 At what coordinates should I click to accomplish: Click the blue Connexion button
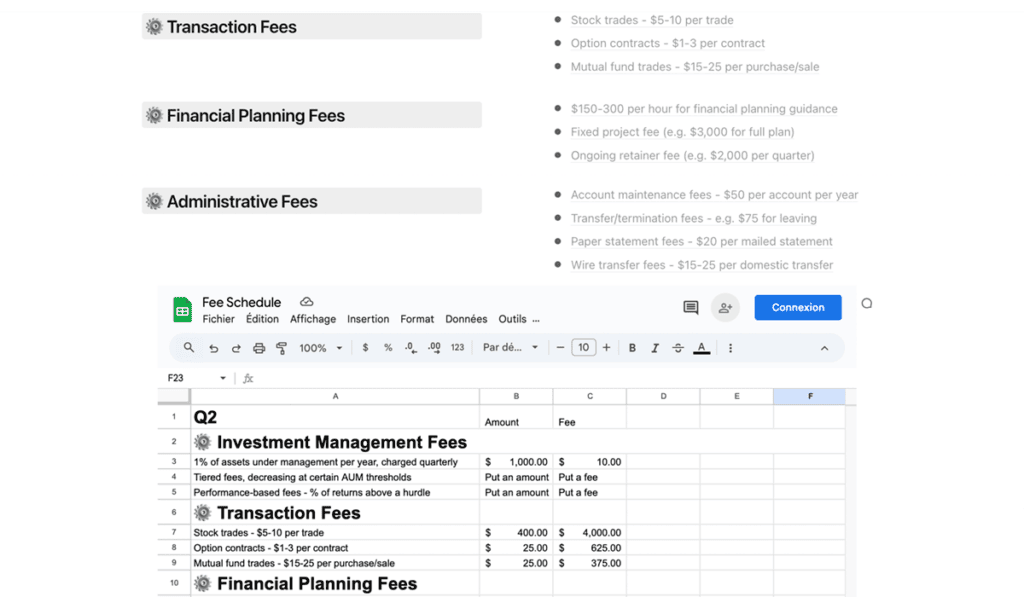coord(797,308)
